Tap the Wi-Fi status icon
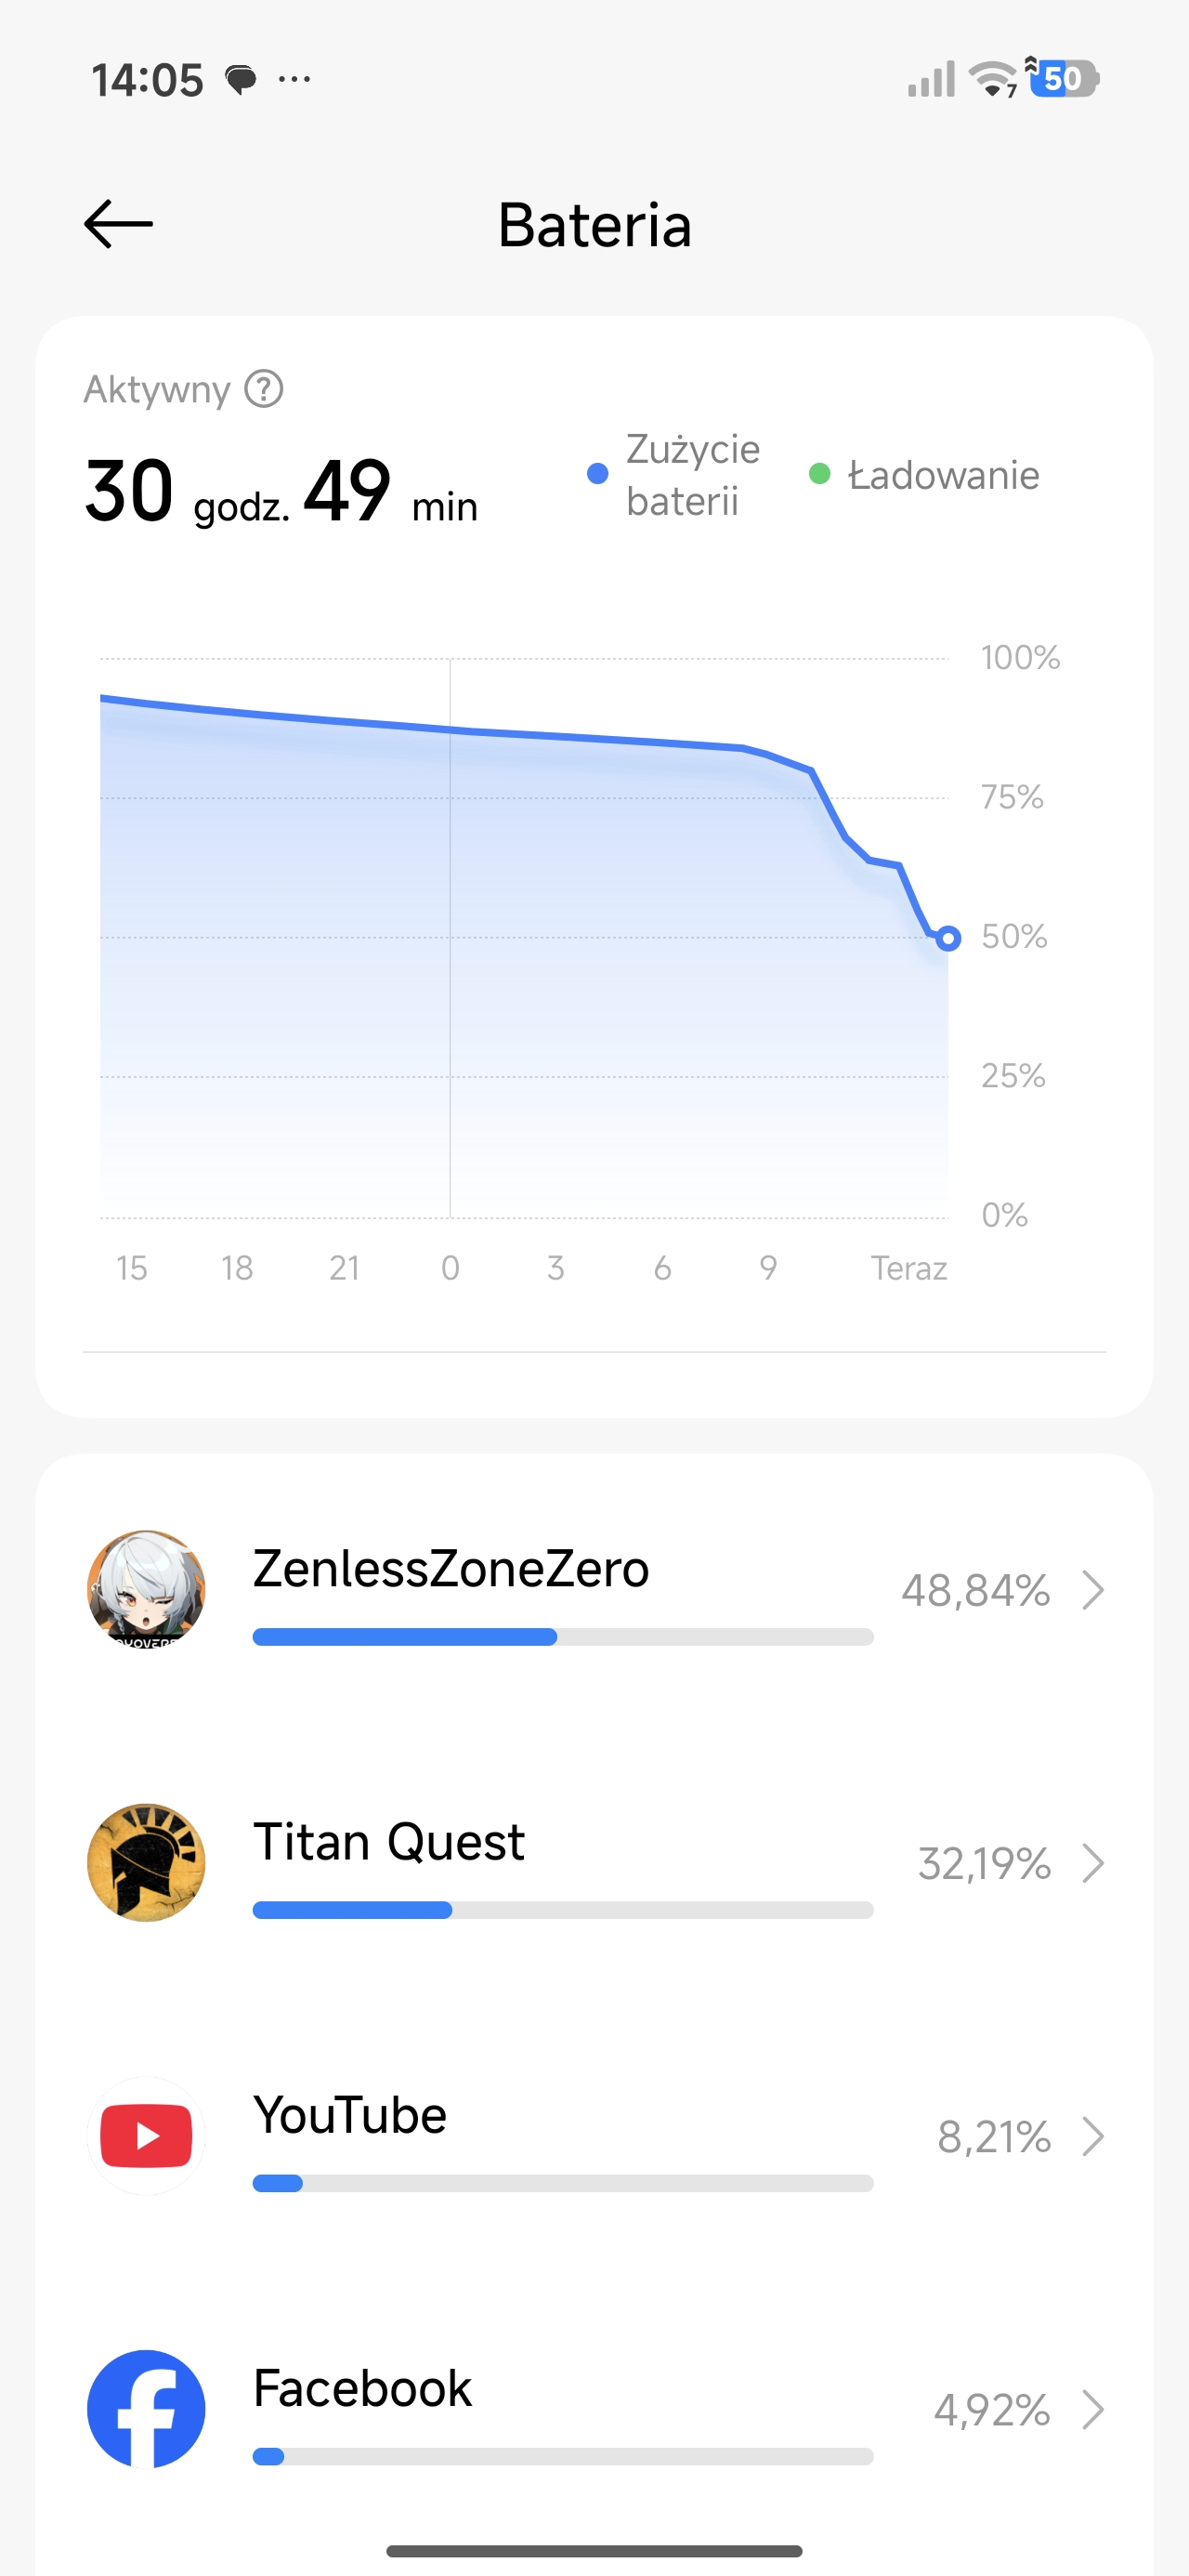This screenshot has height=2576, width=1189. pyautogui.click(x=995, y=79)
